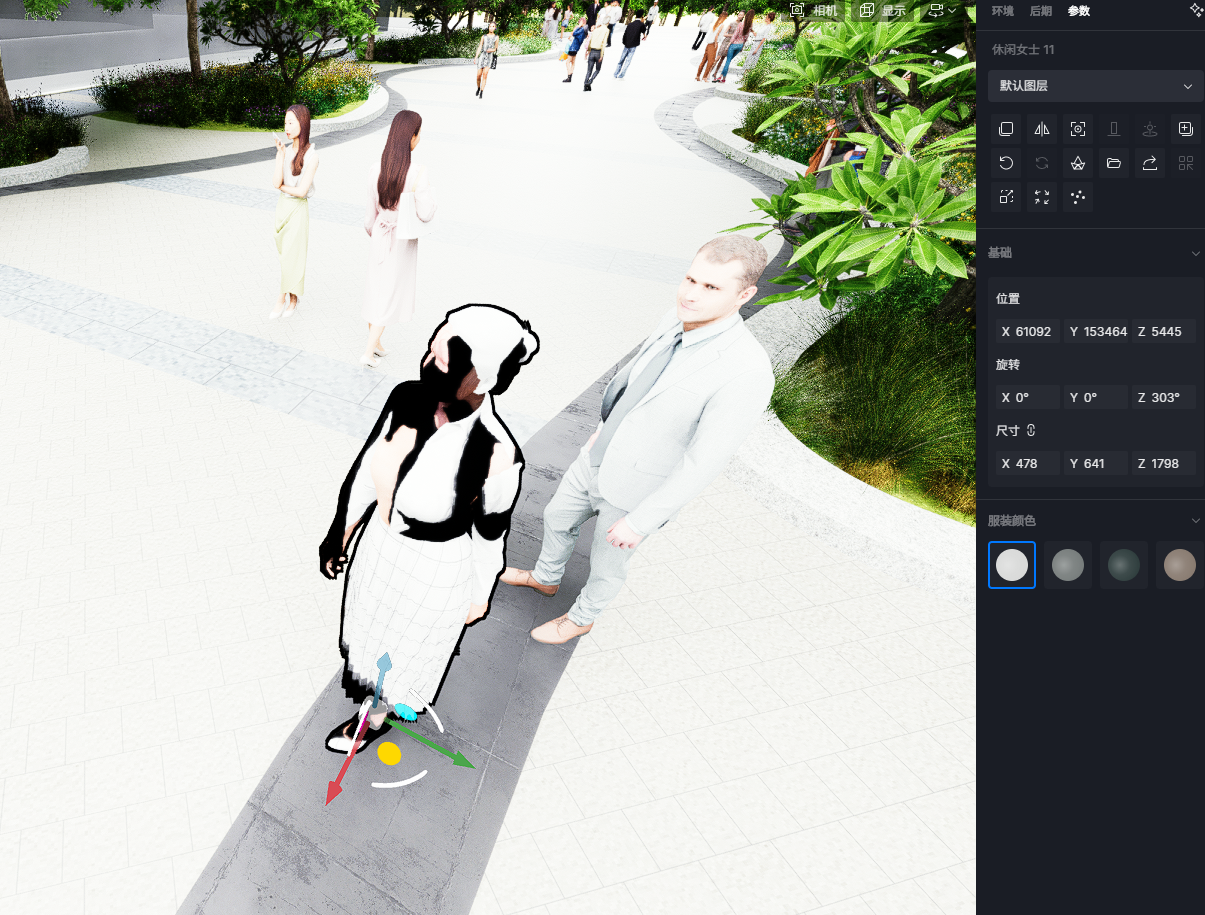Click the 显示 display button
Viewport: 1205px width, 915px height.
(882, 10)
